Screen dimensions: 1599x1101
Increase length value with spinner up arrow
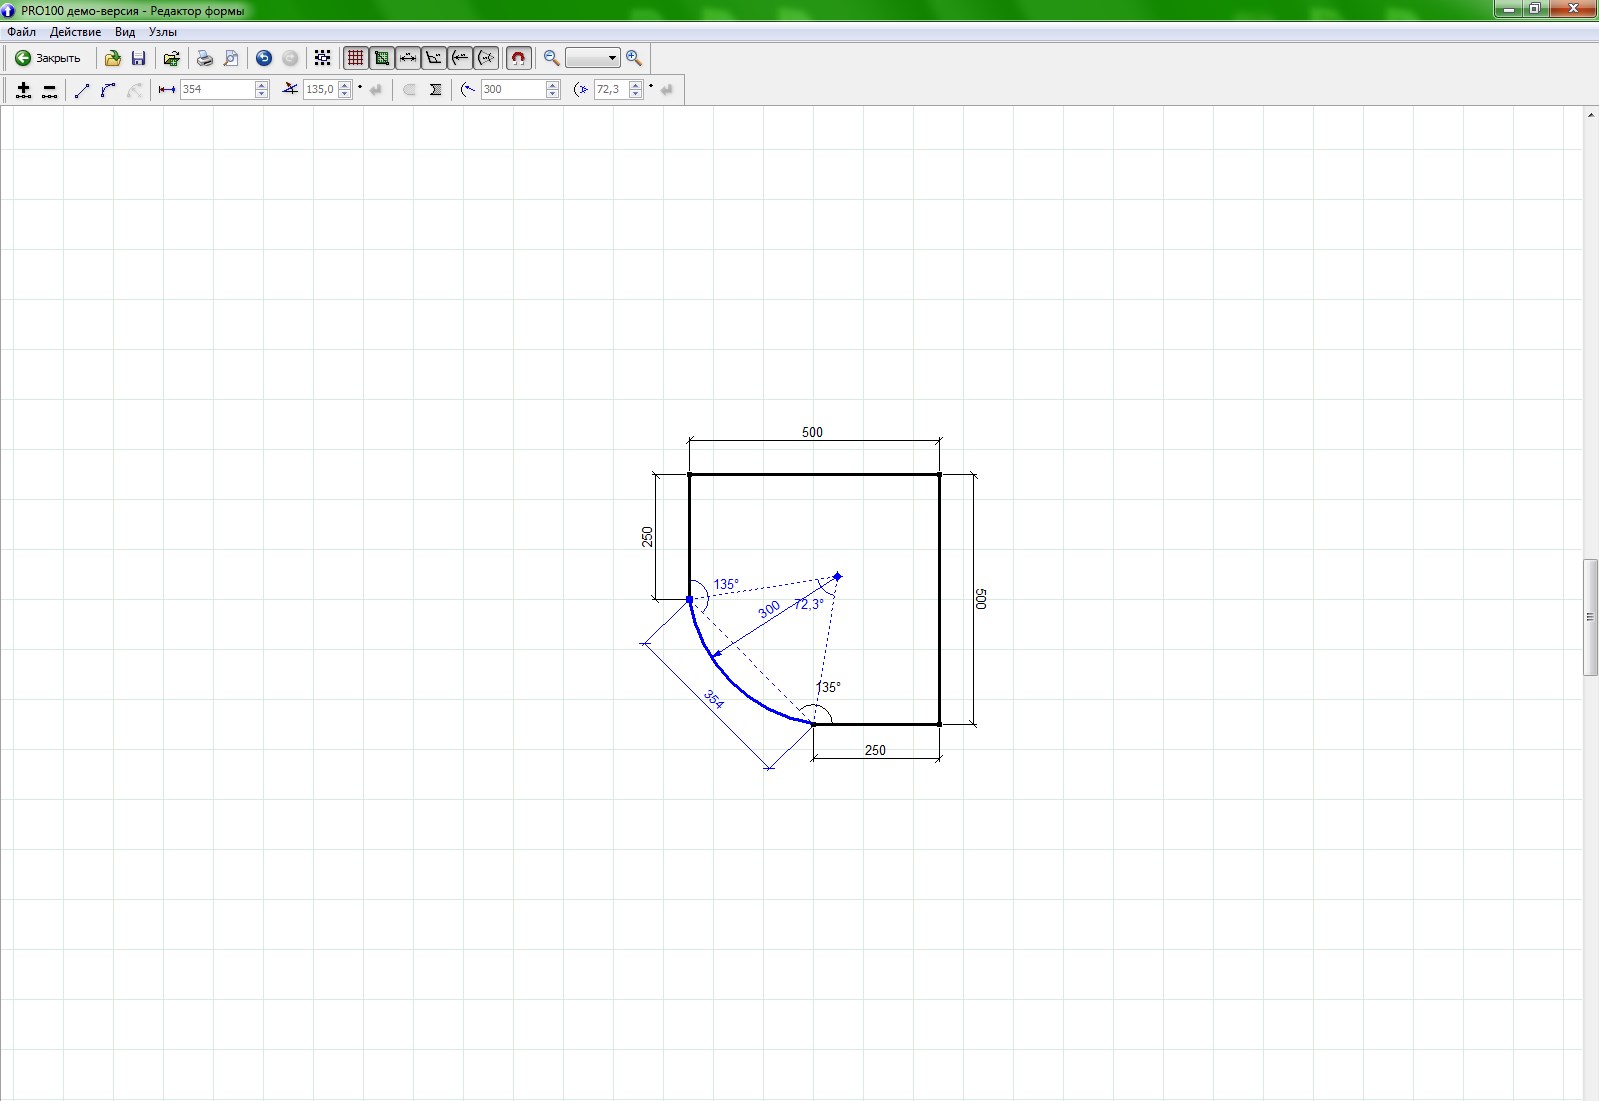[262, 85]
